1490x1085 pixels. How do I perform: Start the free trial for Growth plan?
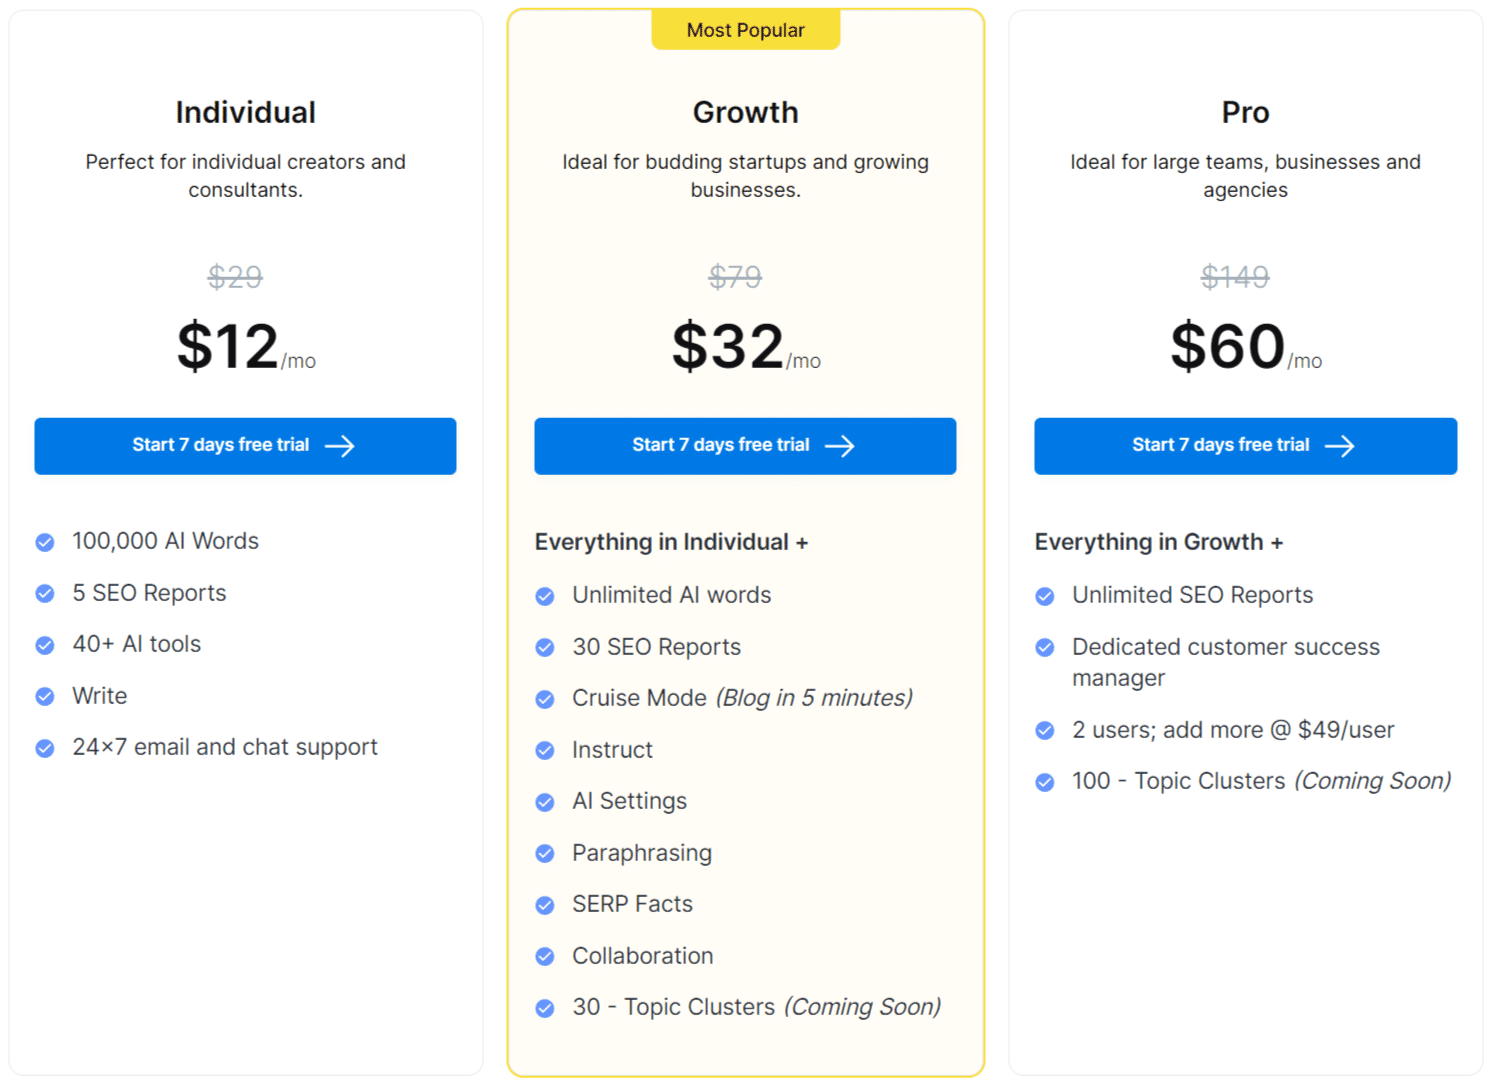click(745, 446)
